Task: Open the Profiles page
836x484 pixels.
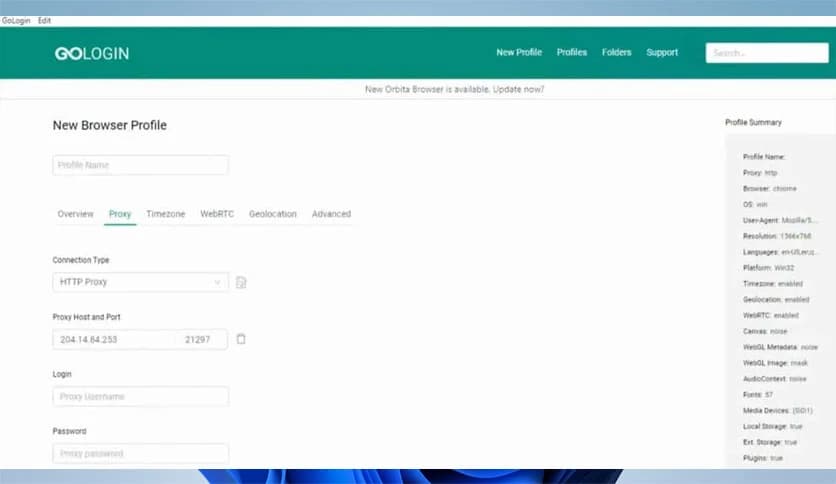Action: coord(572,52)
